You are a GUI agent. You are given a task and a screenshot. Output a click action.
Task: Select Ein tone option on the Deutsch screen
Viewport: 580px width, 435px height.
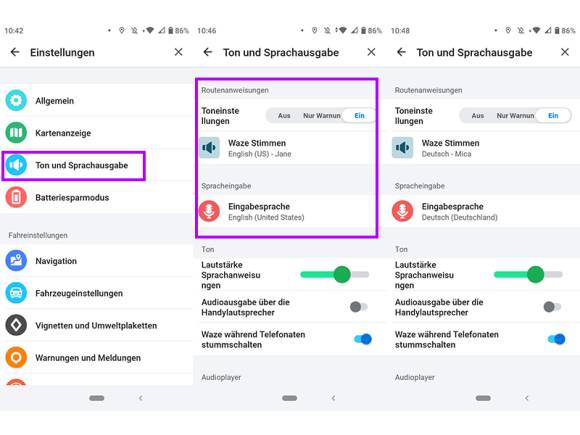pos(553,116)
